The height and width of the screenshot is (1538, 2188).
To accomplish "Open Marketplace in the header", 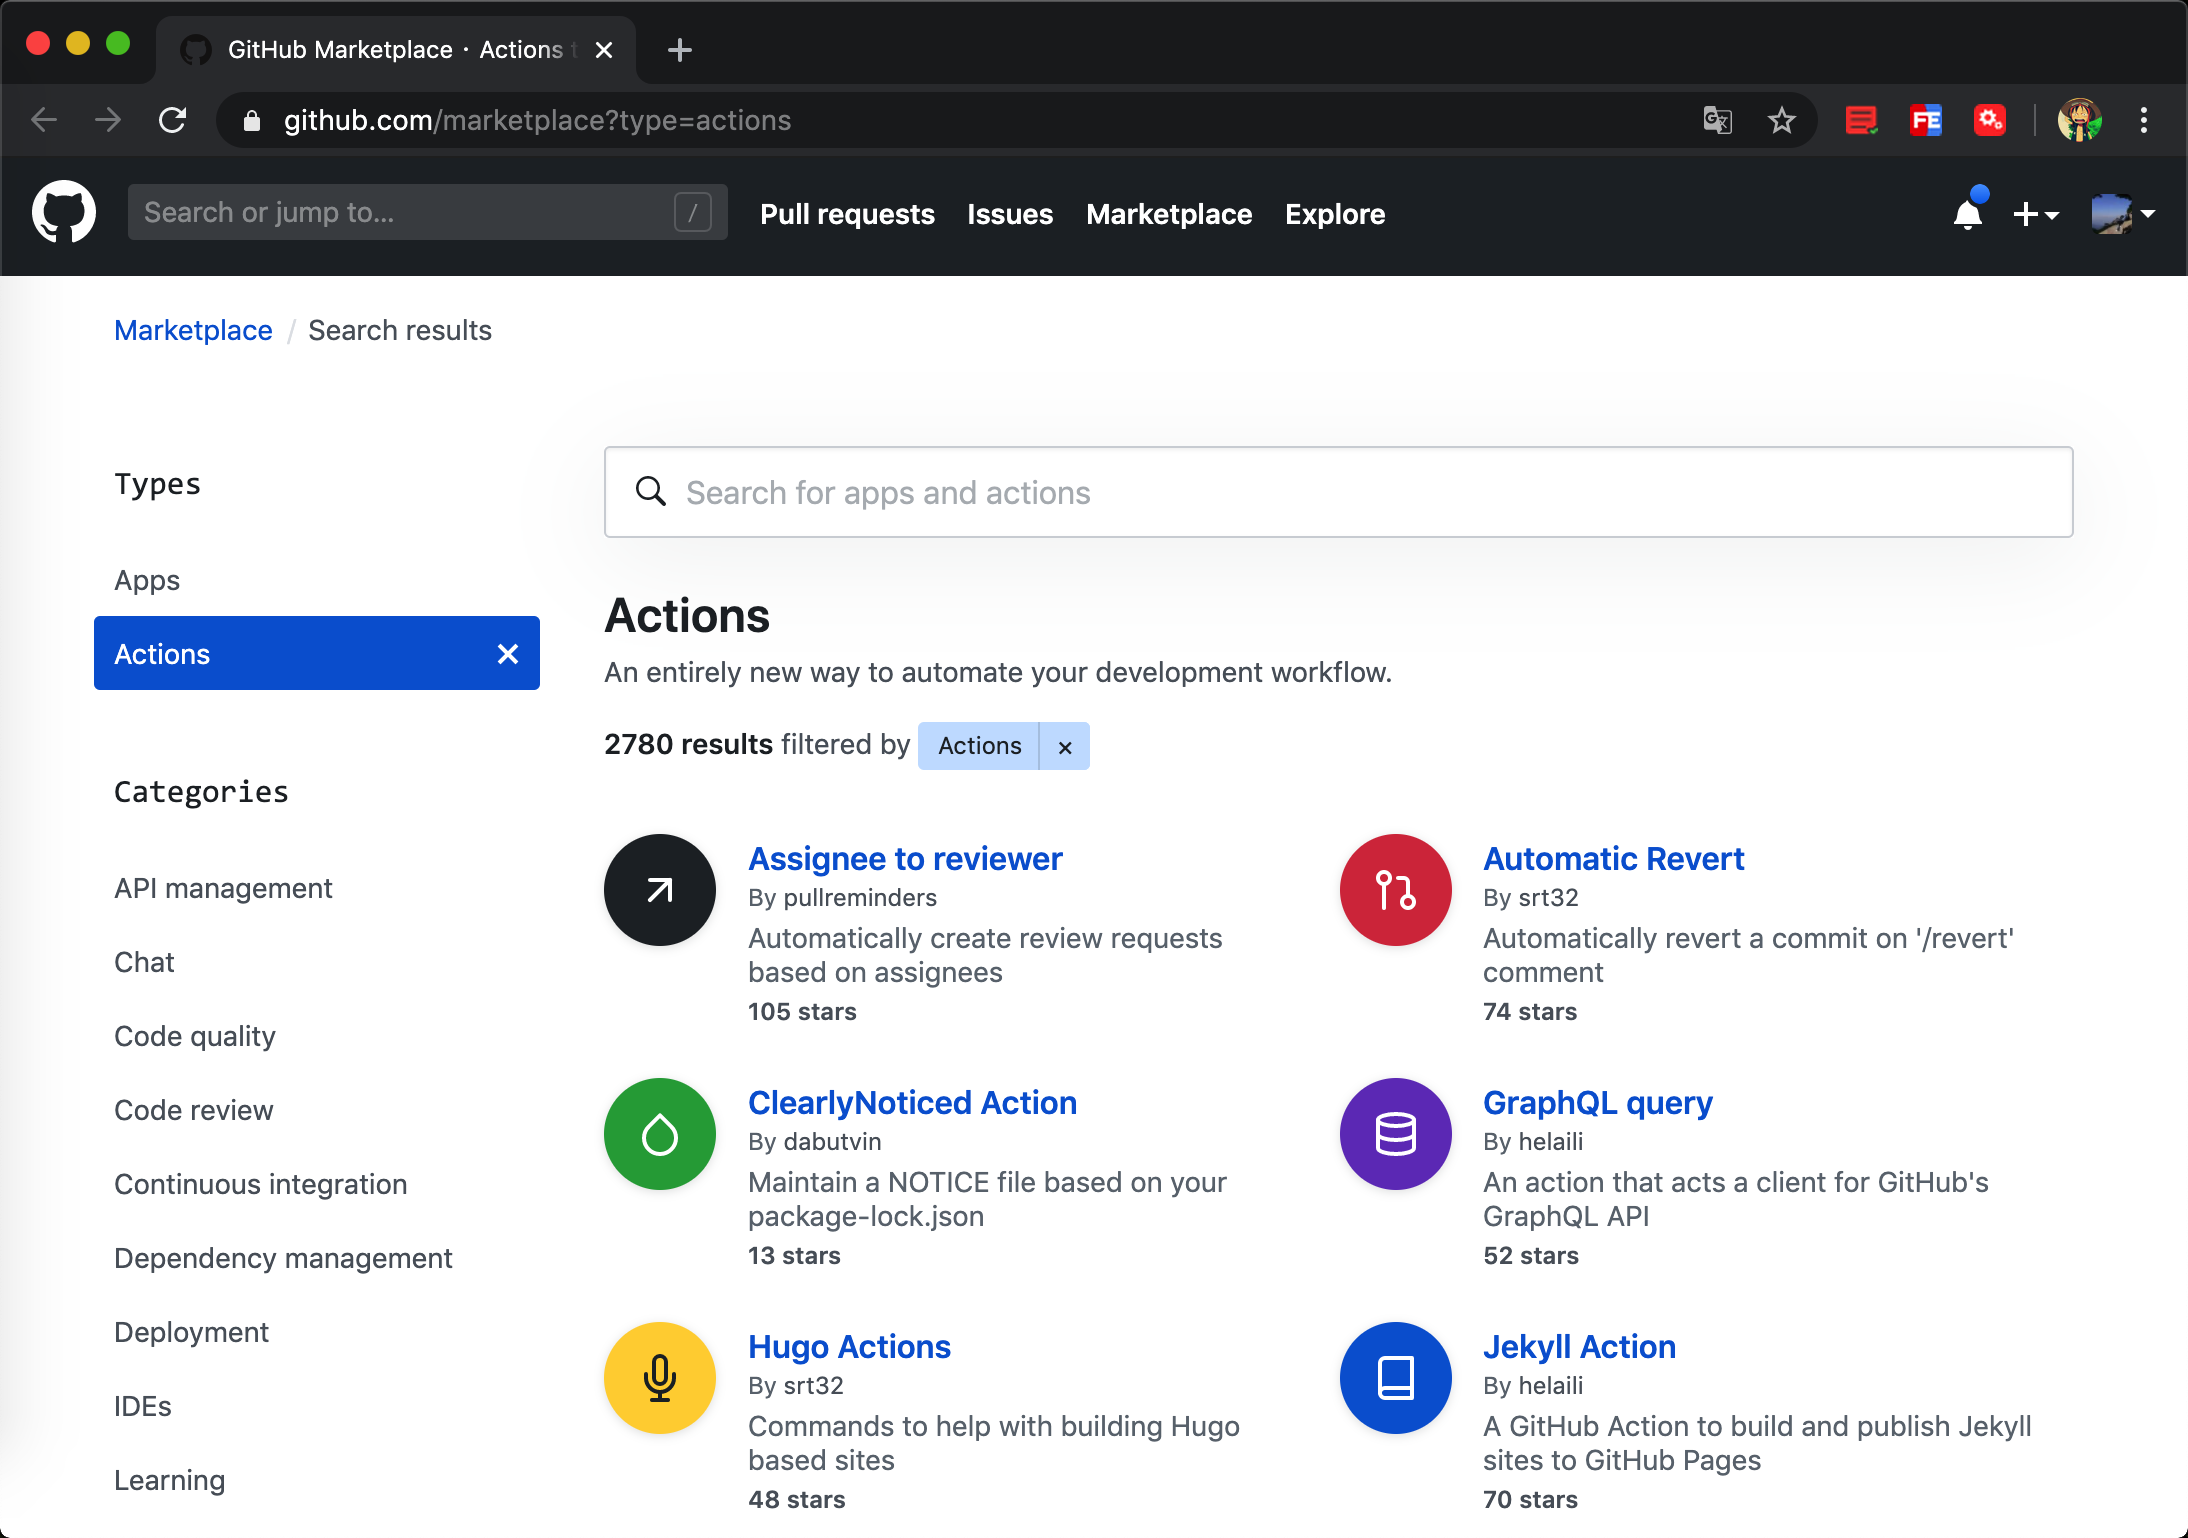I will point(1169,214).
